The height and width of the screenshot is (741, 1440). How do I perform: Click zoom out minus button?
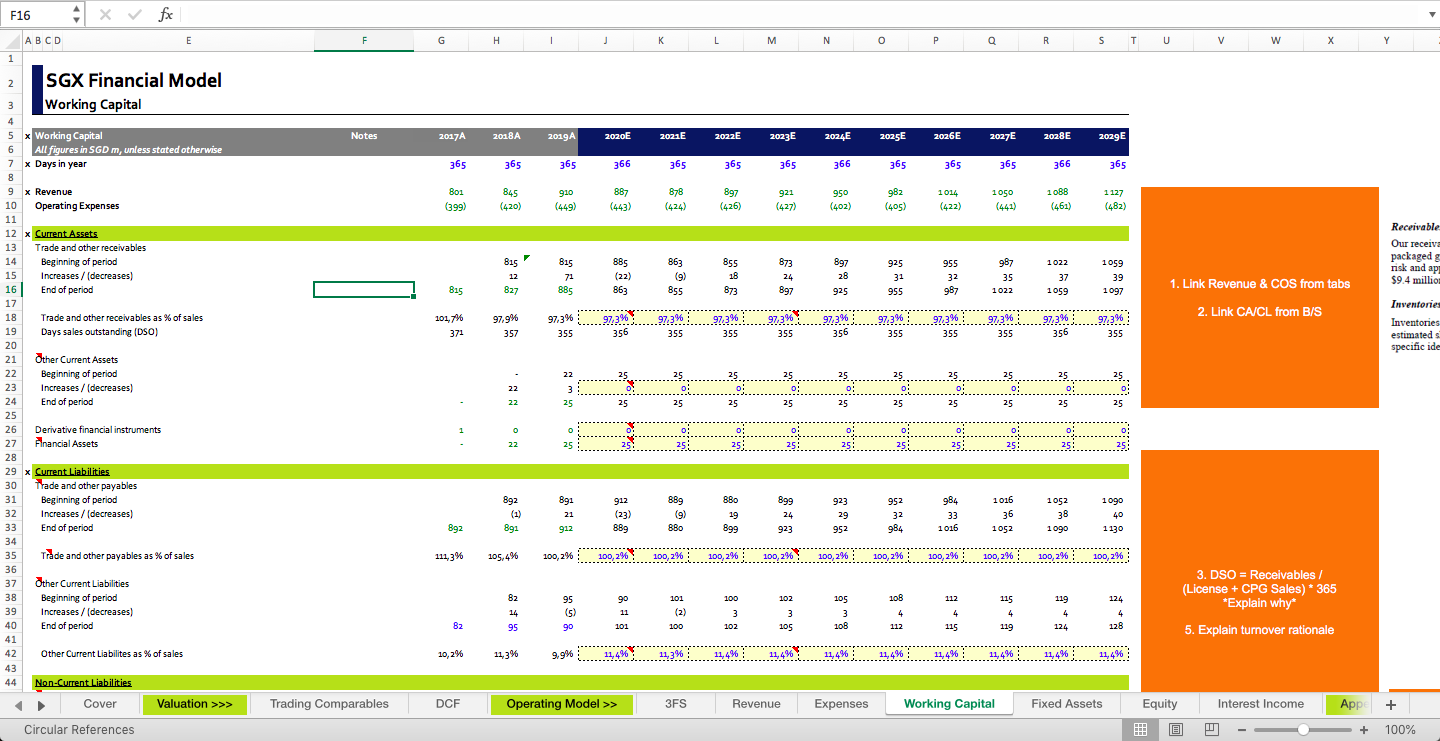1243,730
